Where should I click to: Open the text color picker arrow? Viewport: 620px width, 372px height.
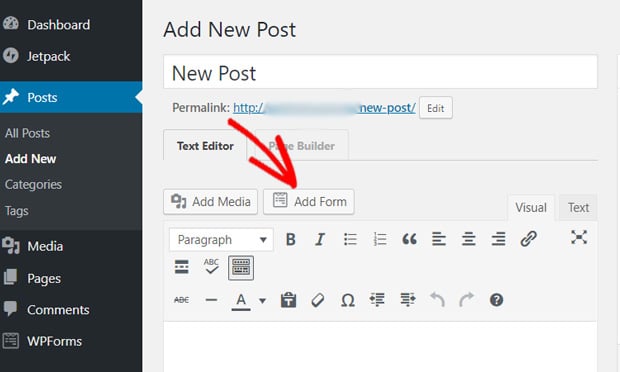pyautogui.click(x=262, y=301)
